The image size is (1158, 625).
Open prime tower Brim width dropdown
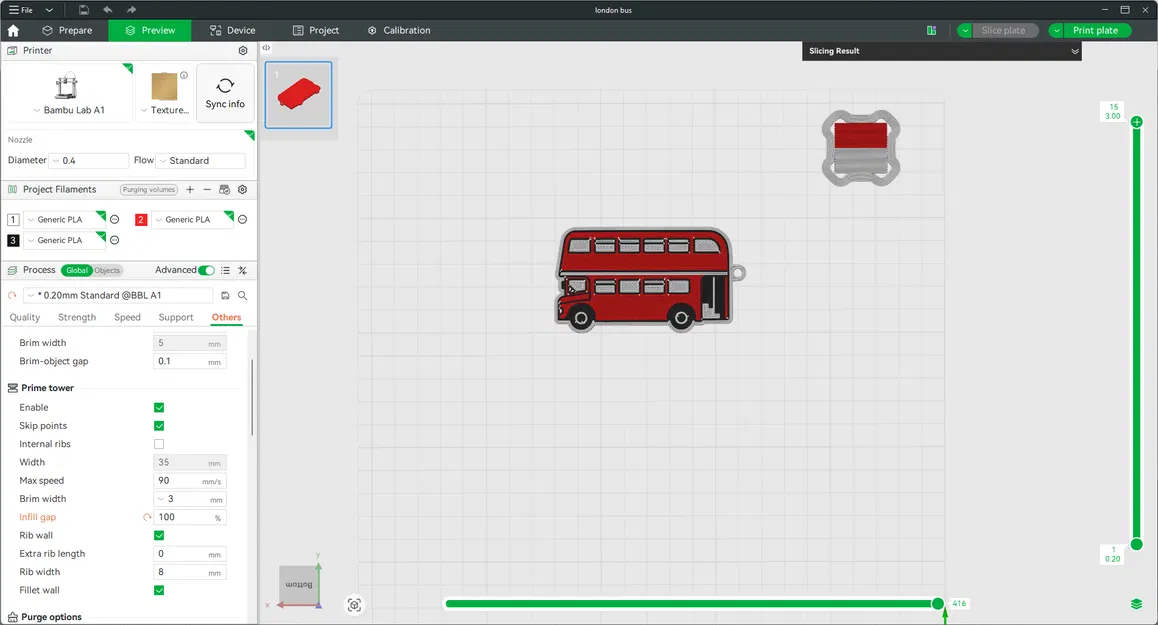tap(189, 499)
